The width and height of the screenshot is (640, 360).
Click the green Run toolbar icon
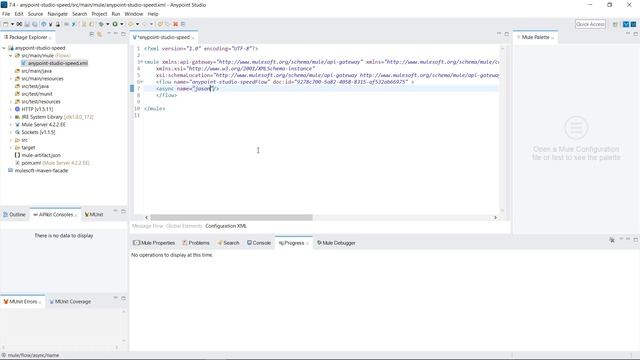(115, 24)
